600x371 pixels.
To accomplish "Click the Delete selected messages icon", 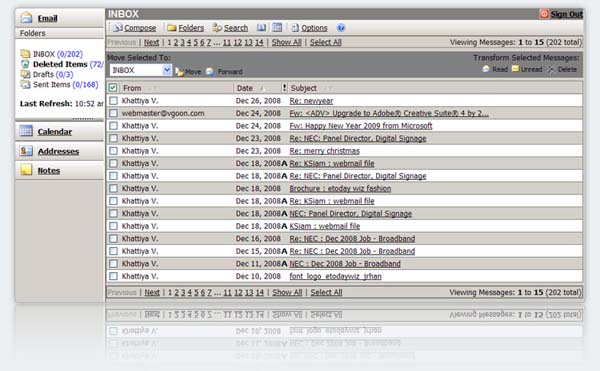I will [550, 70].
